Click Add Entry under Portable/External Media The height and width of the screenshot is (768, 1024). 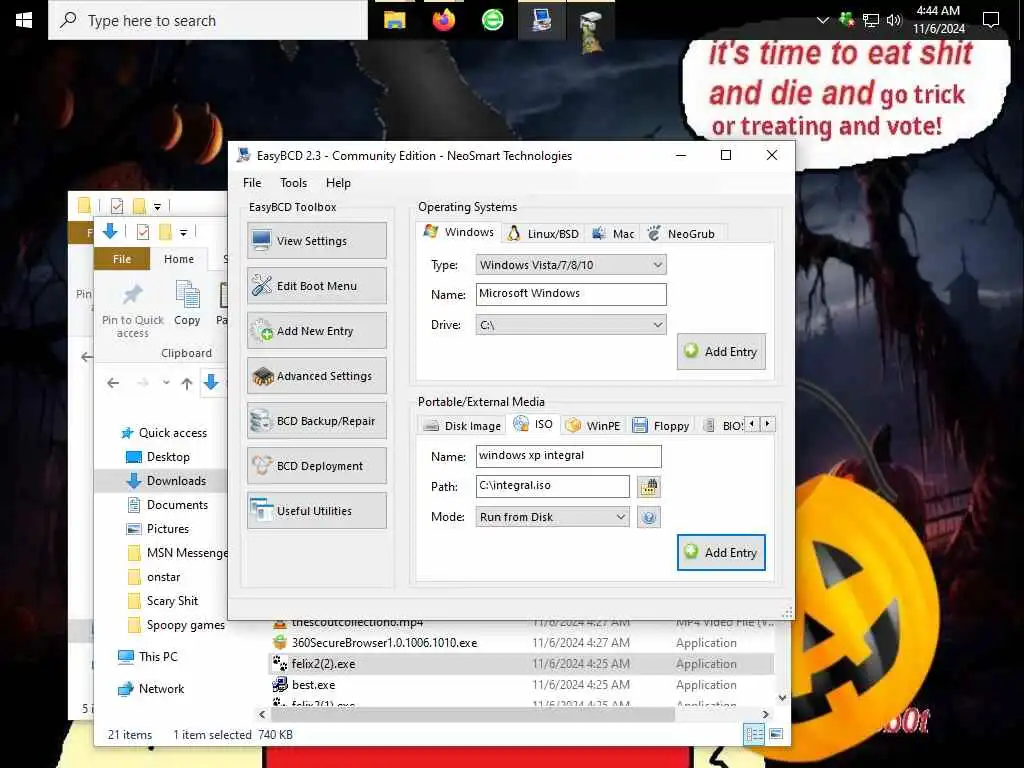click(721, 552)
